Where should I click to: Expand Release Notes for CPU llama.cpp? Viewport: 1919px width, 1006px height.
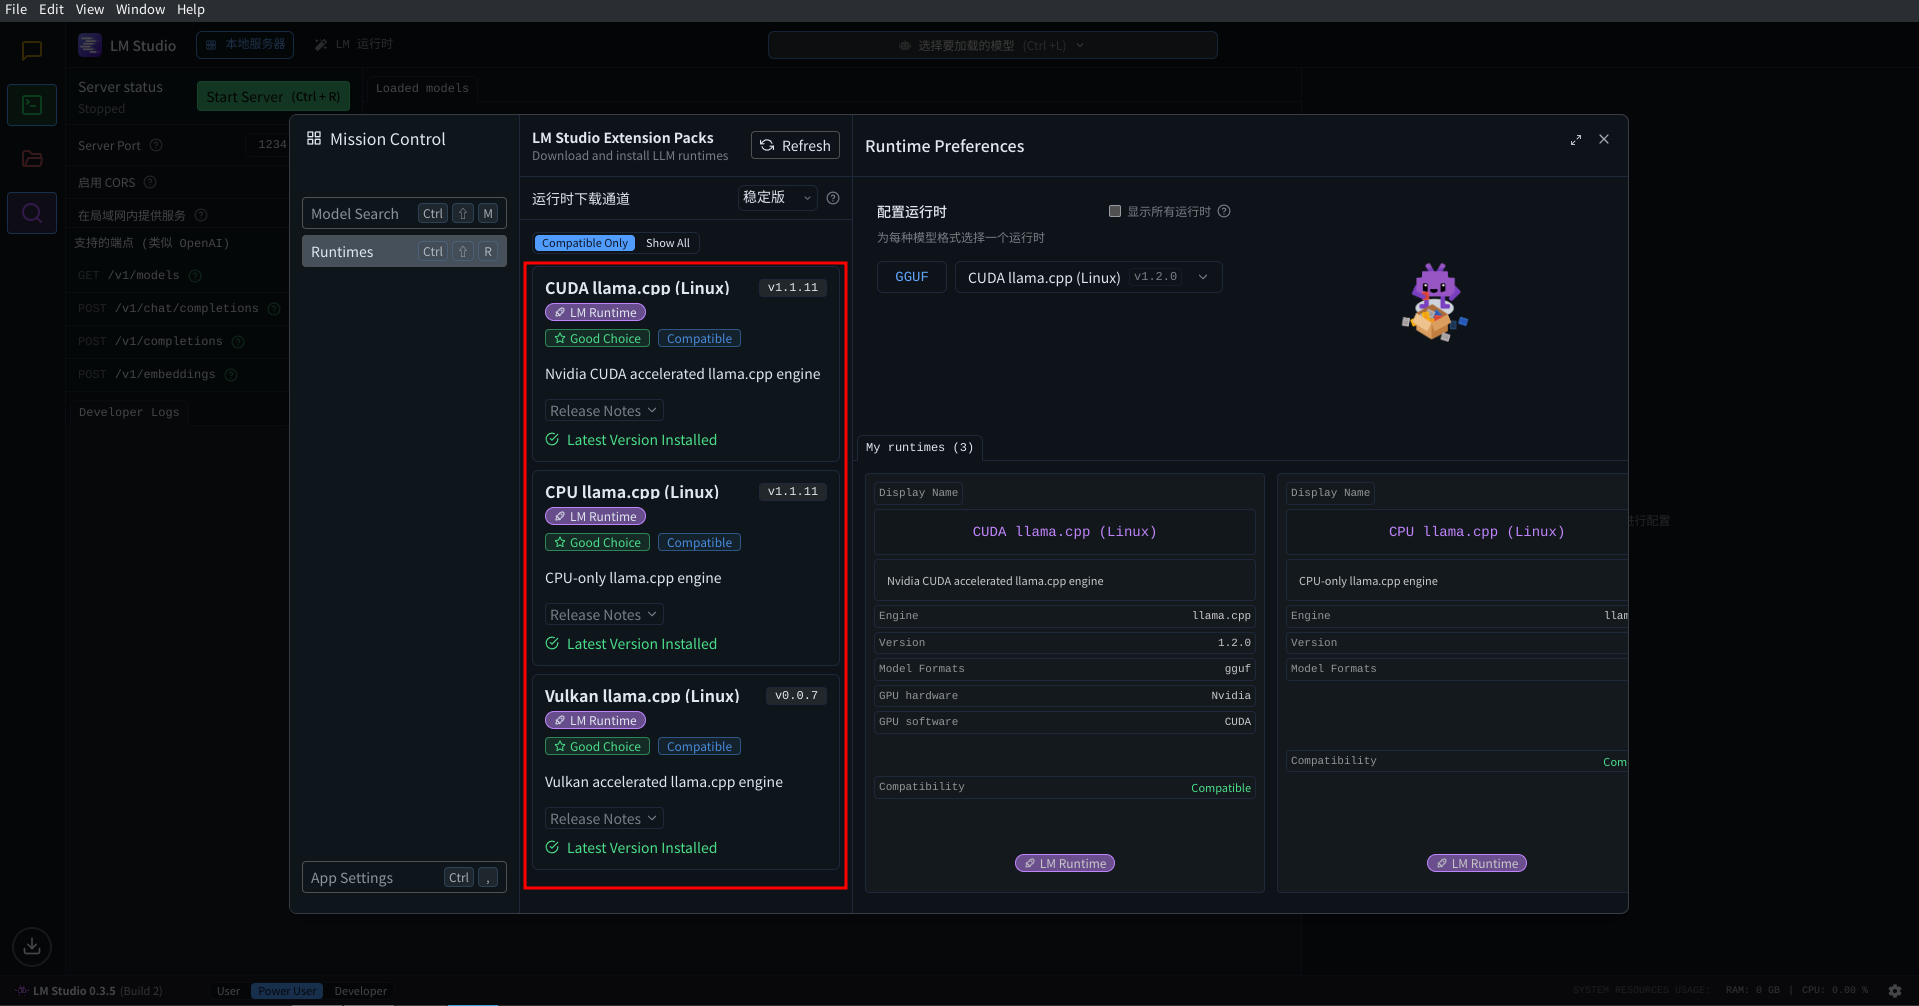point(604,615)
